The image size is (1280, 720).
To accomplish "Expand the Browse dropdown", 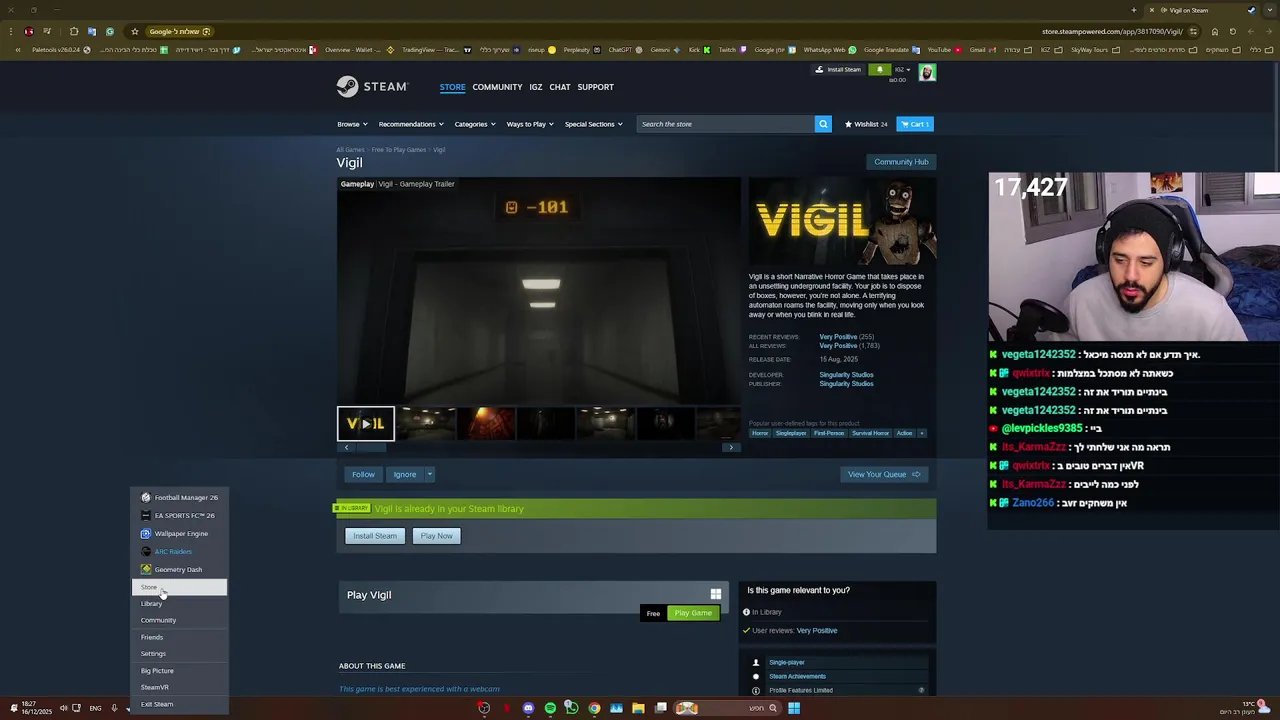I will click(x=352, y=124).
